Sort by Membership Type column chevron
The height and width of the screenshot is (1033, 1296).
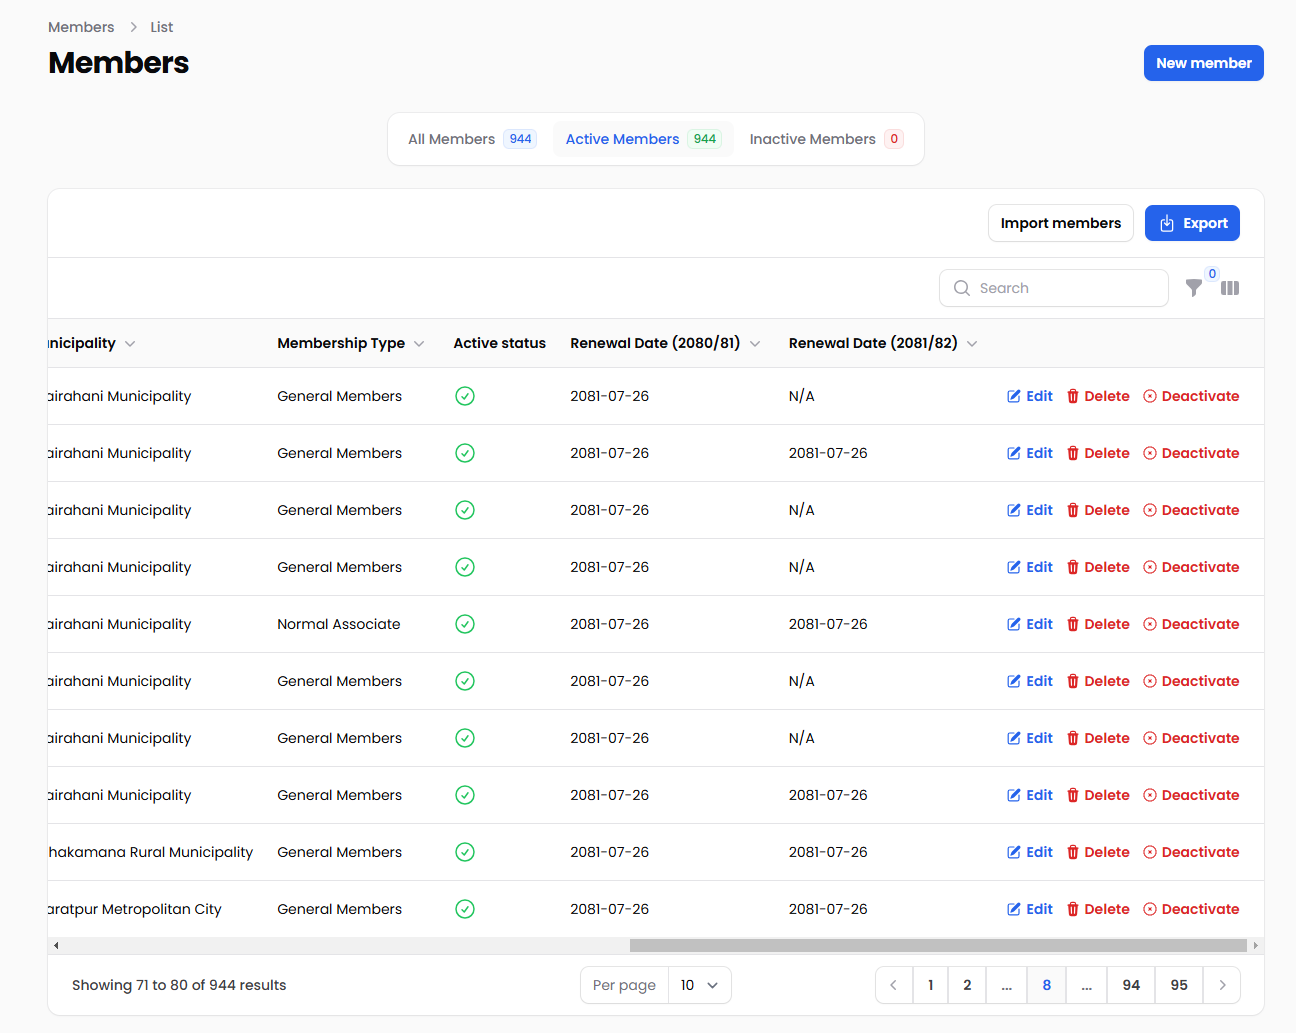[x=419, y=344]
